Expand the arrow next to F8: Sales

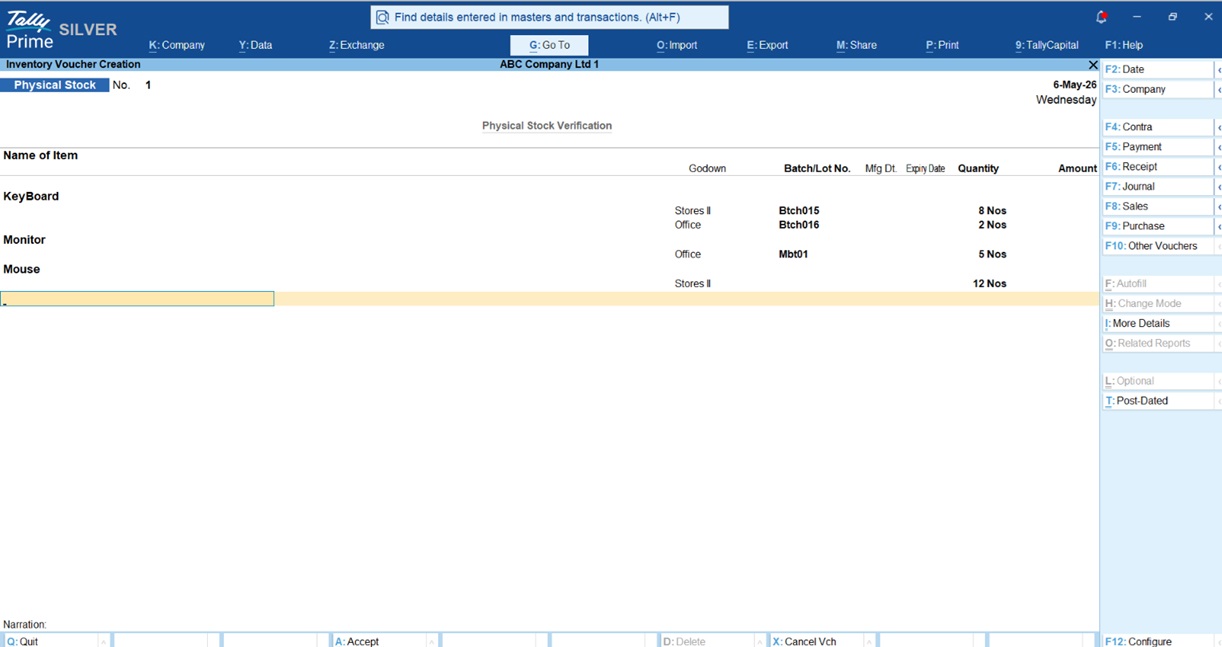1218,206
